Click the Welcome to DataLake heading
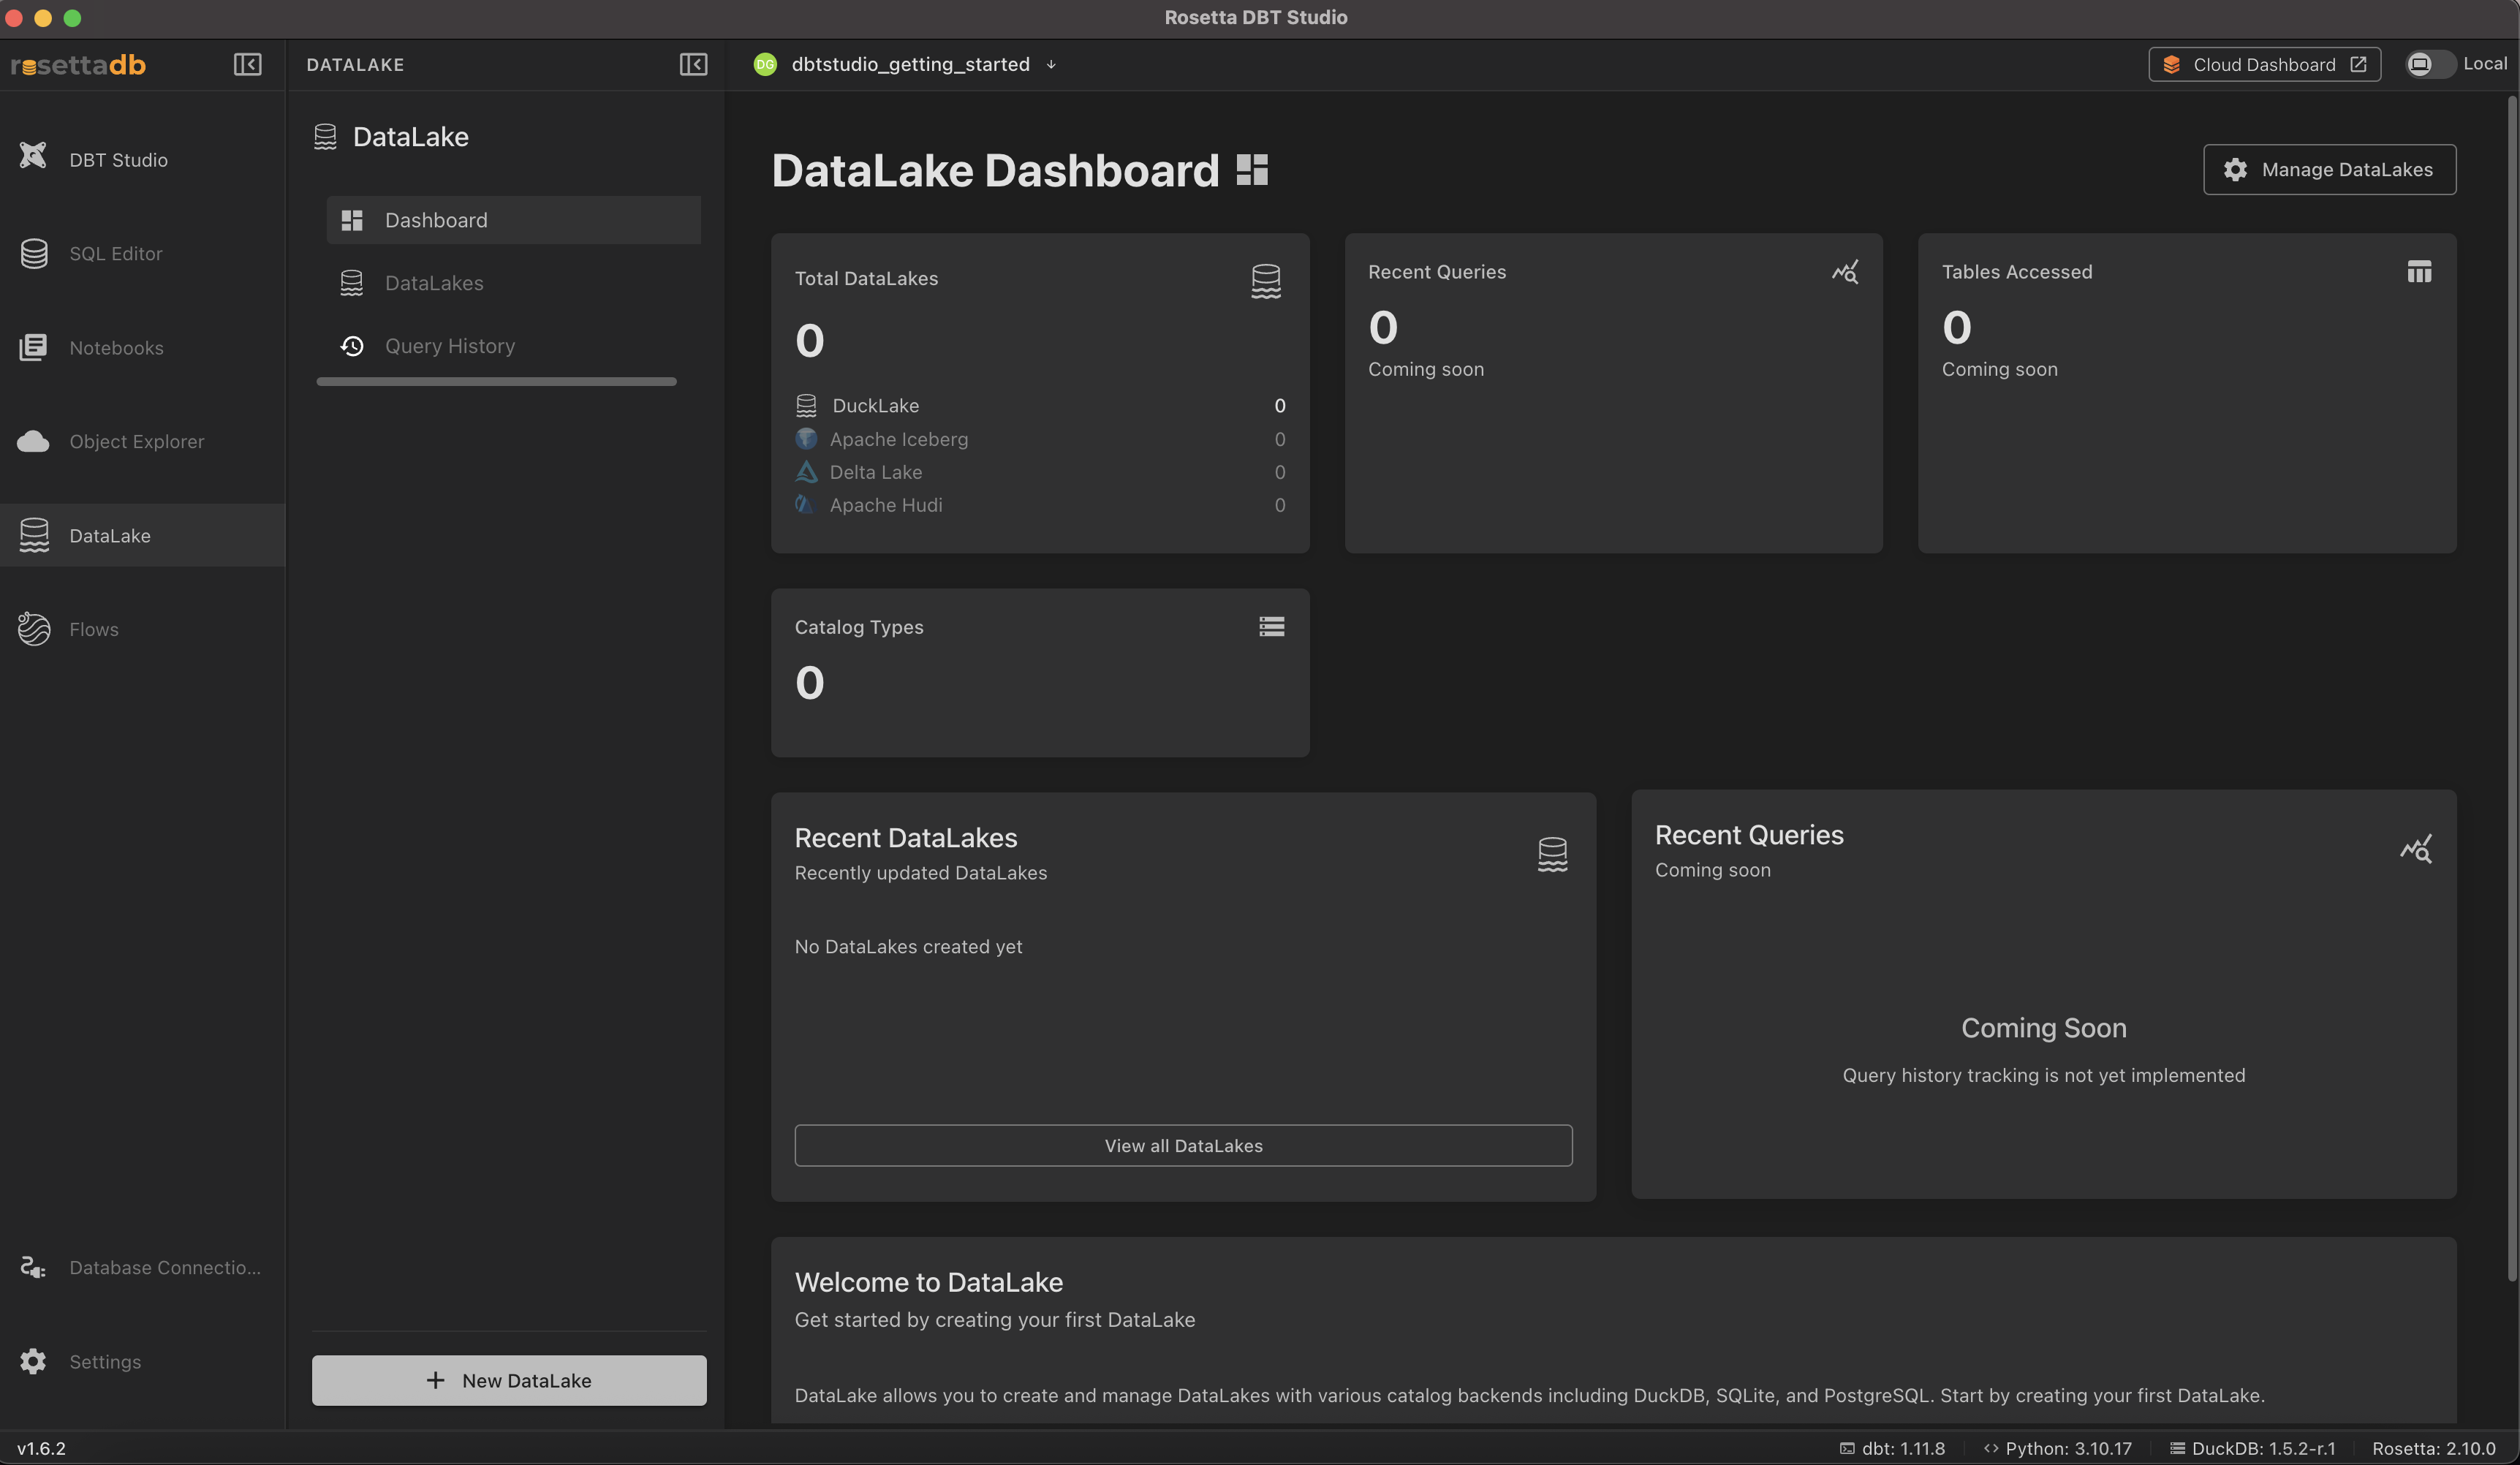 point(928,1282)
